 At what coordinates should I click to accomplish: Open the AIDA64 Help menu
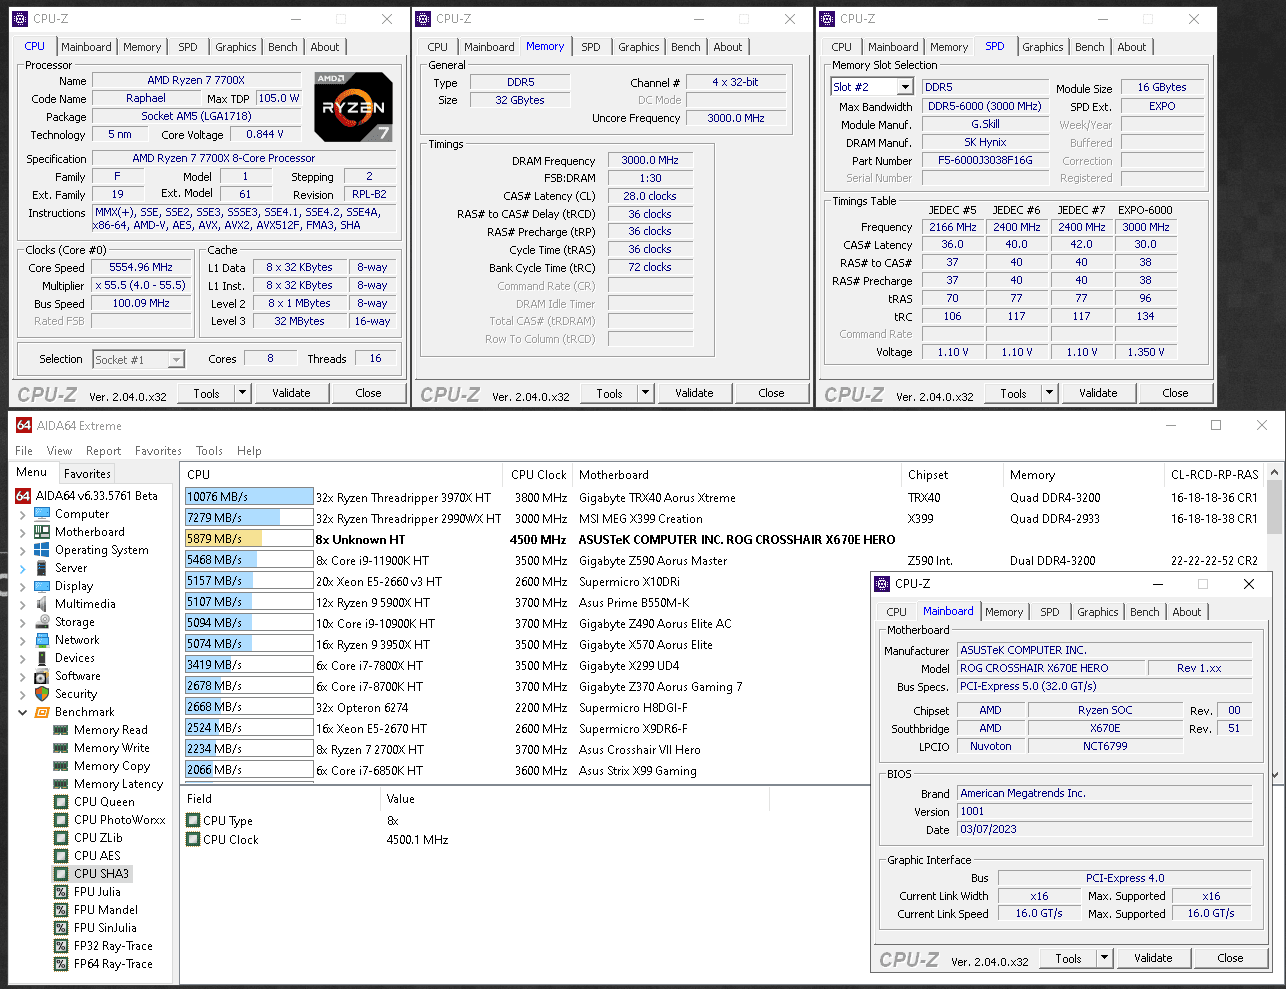click(x=249, y=451)
